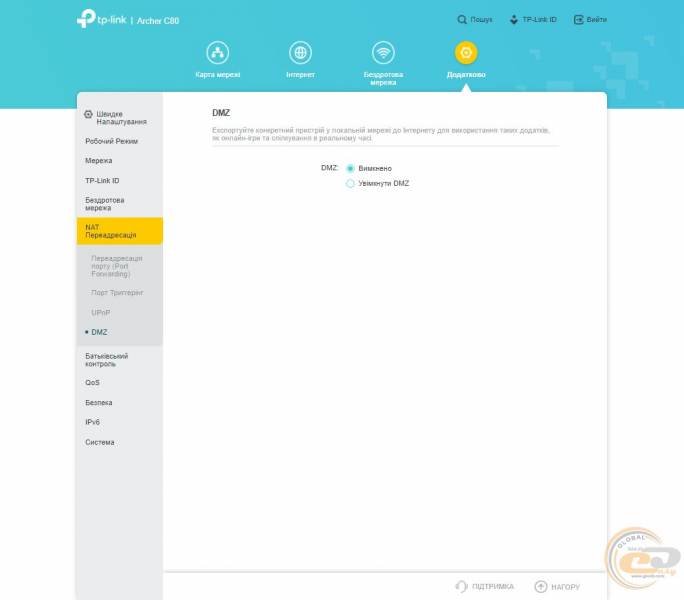Open the Карта мережі network map icon
This screenshot has width=684, height=600.
(218, 53)
